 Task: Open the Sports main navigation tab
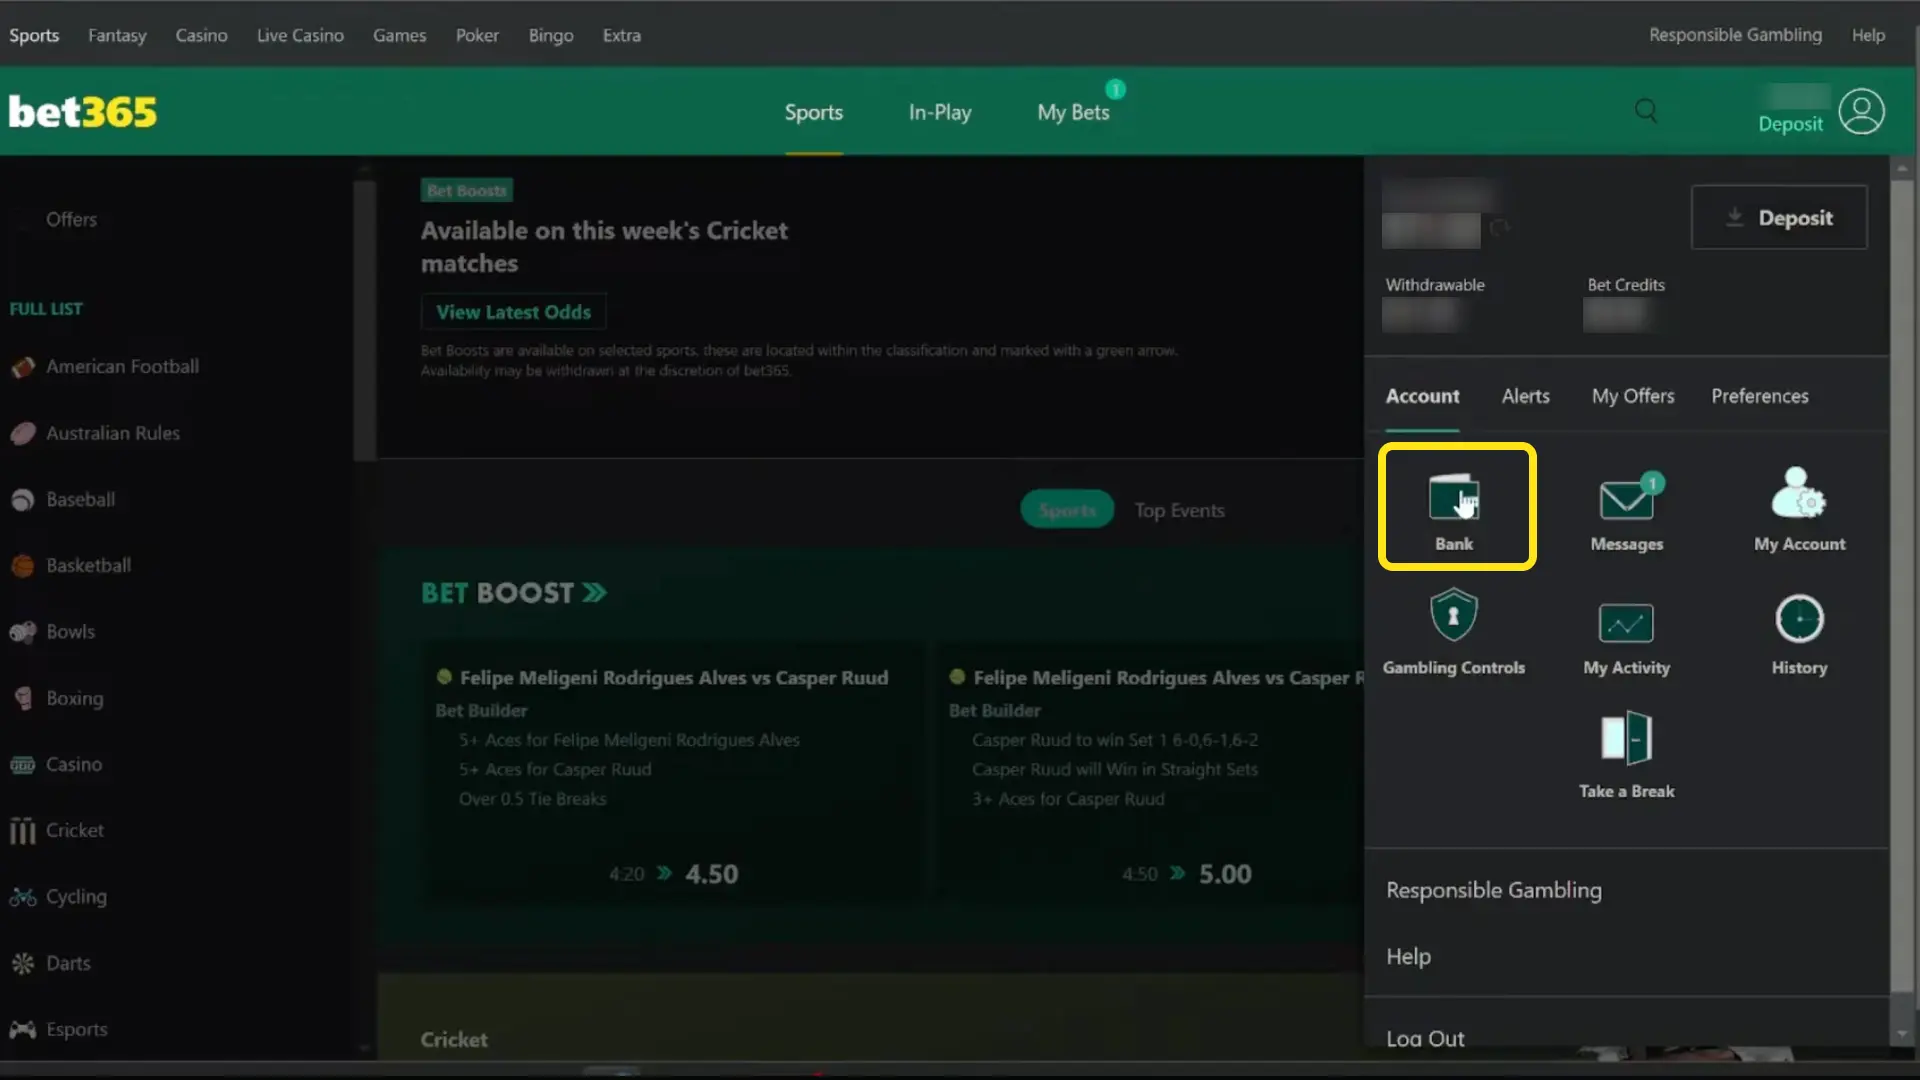pos(813,112)
